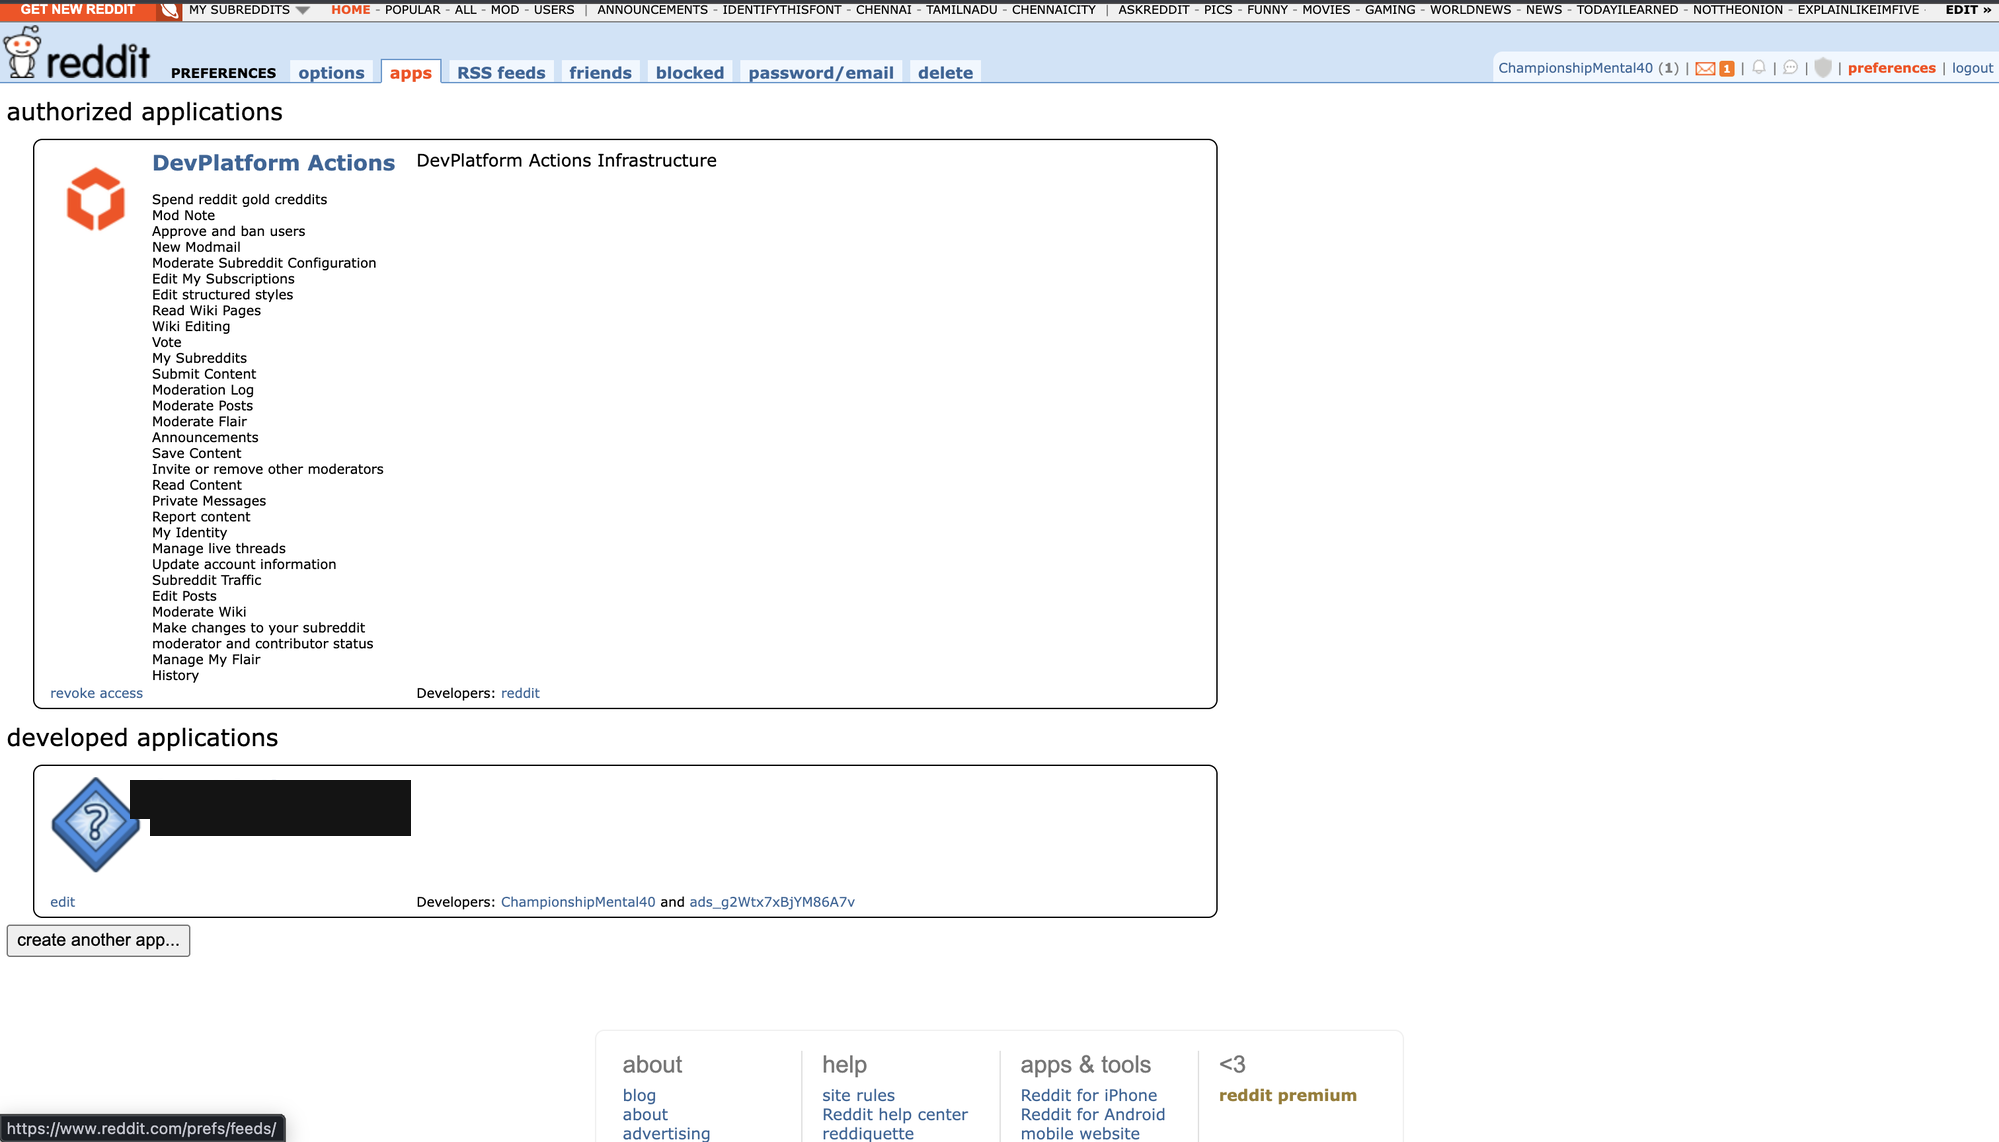
Task: Open the CHENNAICITY subreddit link
Action: point(1054,10)
